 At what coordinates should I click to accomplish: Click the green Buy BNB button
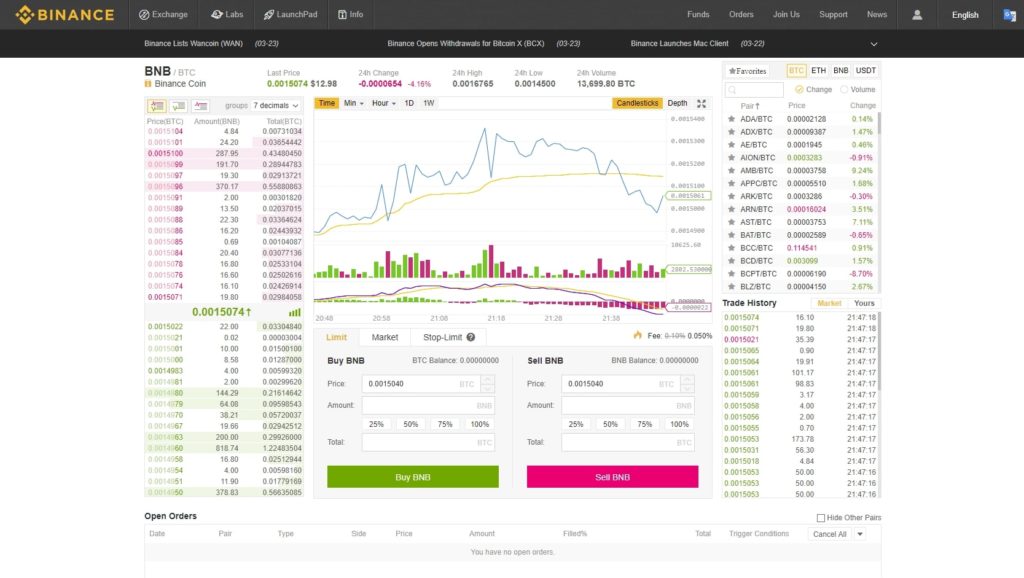pyautogui.click(x=413, y=477)
